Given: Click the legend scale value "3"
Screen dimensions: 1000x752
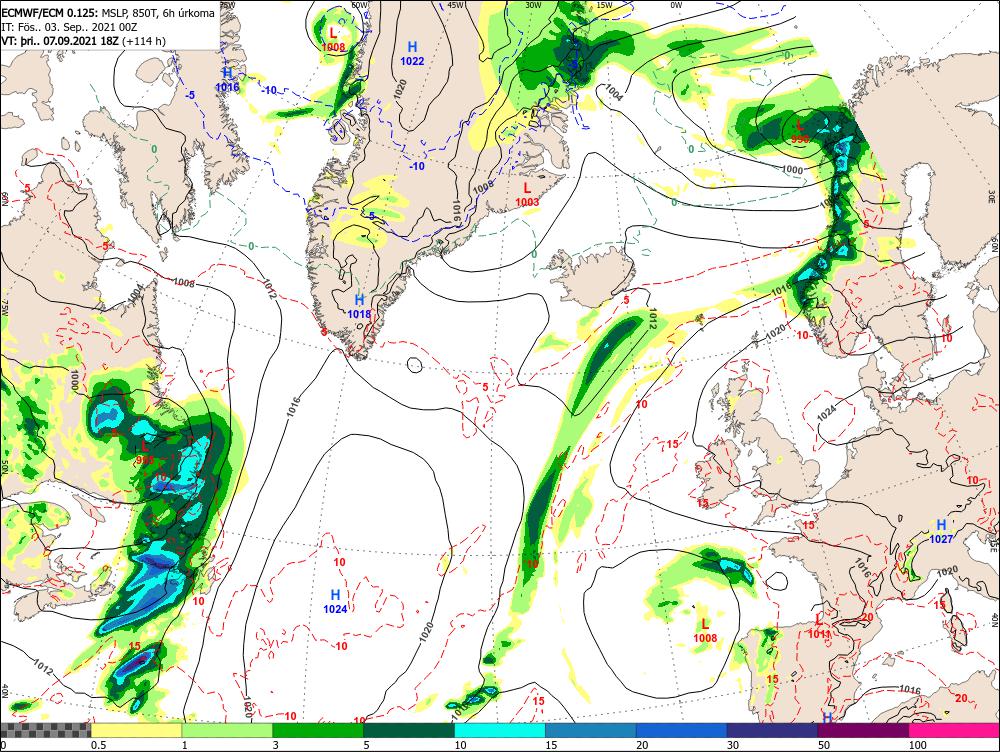Looking at the screenshot, I should (276, 745).
